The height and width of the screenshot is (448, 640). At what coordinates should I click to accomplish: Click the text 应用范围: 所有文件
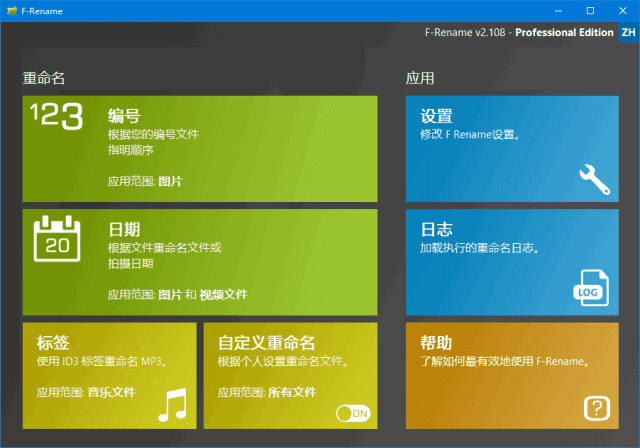[267, 392]
